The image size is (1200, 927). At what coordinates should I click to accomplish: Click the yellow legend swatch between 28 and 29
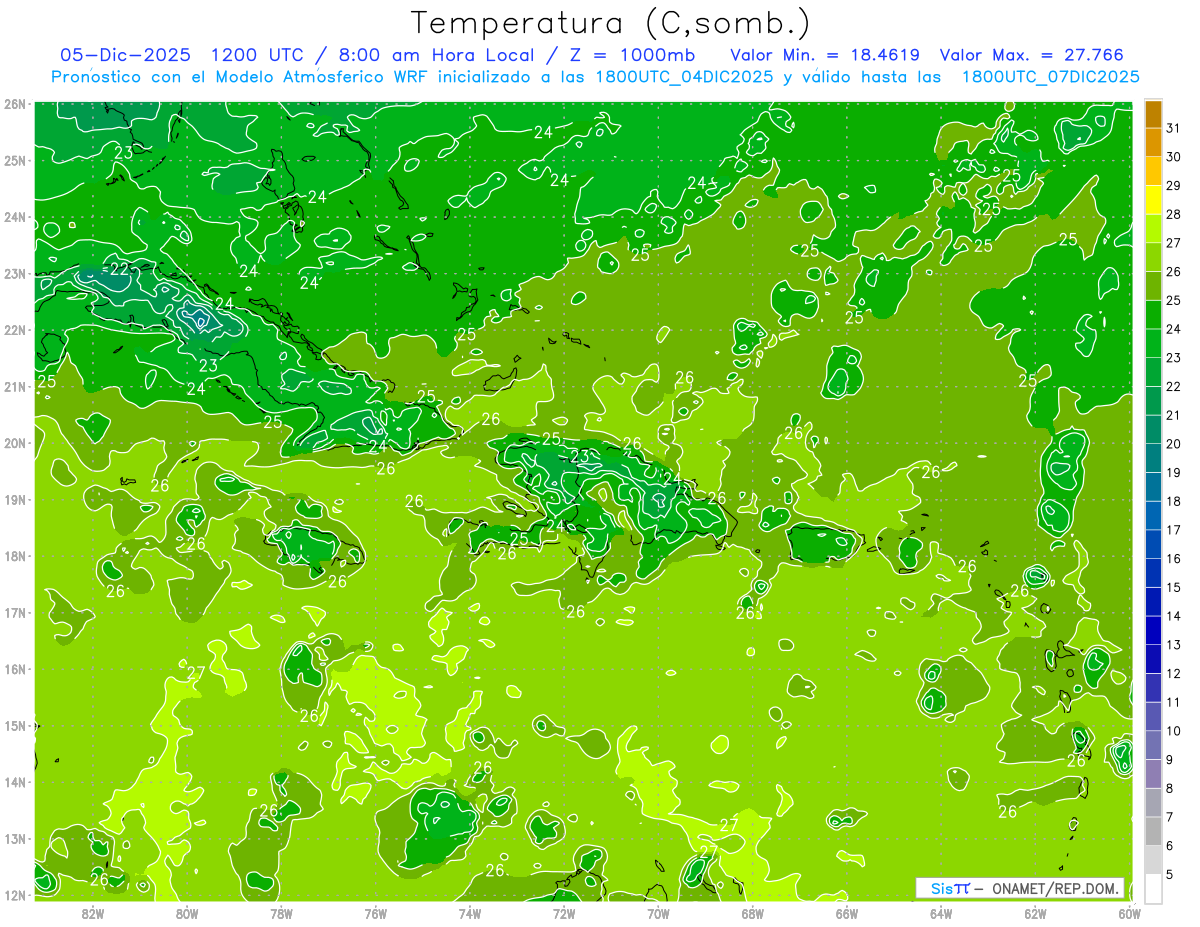pyautogui.click(x=1154, y=201)
